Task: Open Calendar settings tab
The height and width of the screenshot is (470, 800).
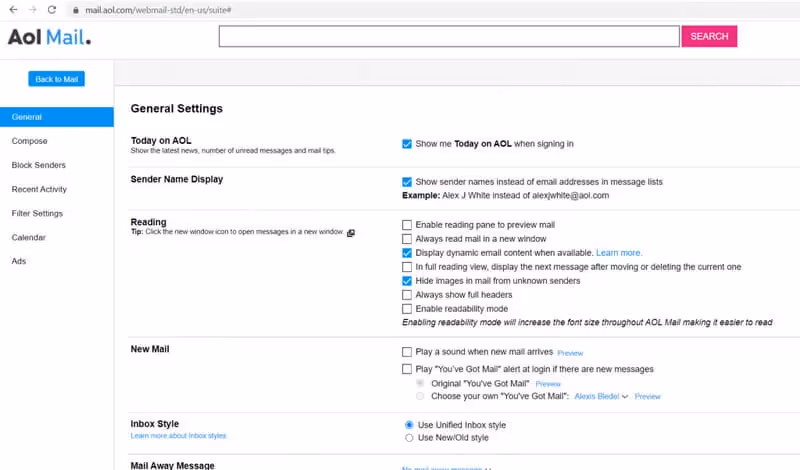Action: [x=29, y=237]
